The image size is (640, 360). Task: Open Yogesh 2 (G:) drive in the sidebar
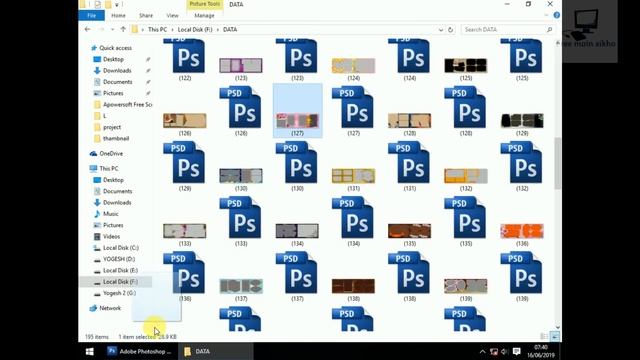coord(119,293)
